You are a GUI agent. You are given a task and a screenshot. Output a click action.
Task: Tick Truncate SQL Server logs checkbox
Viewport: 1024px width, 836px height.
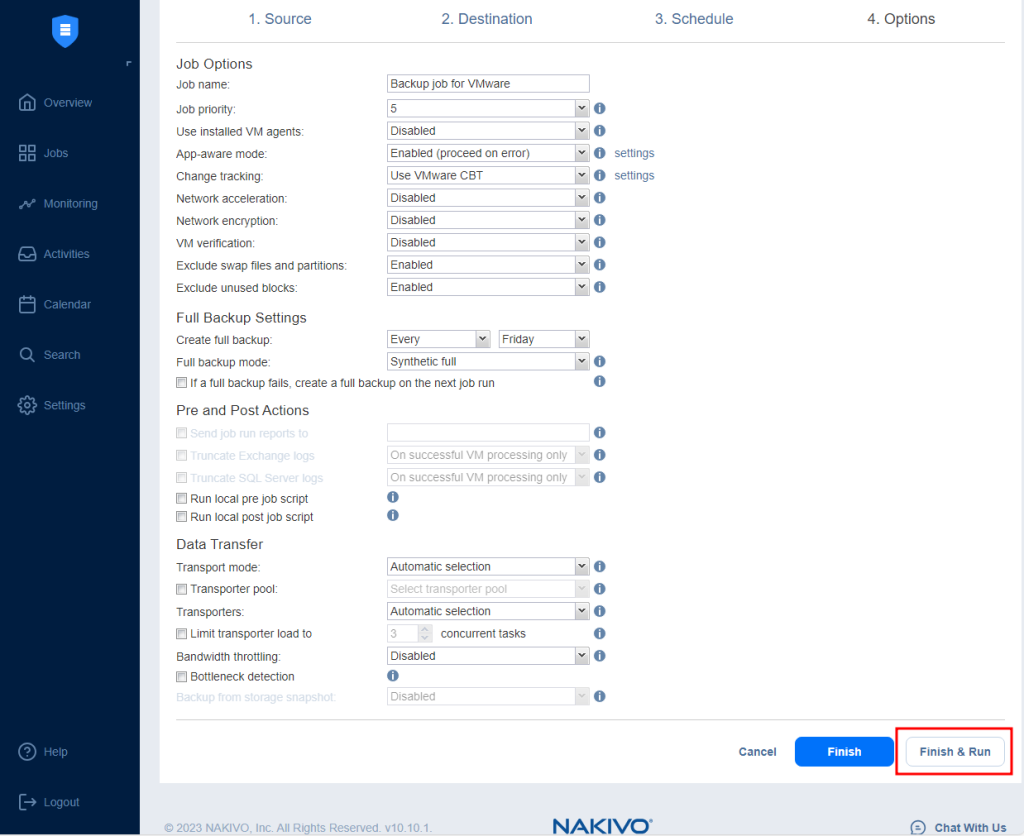pyautogui.click(x=182, y=477)
